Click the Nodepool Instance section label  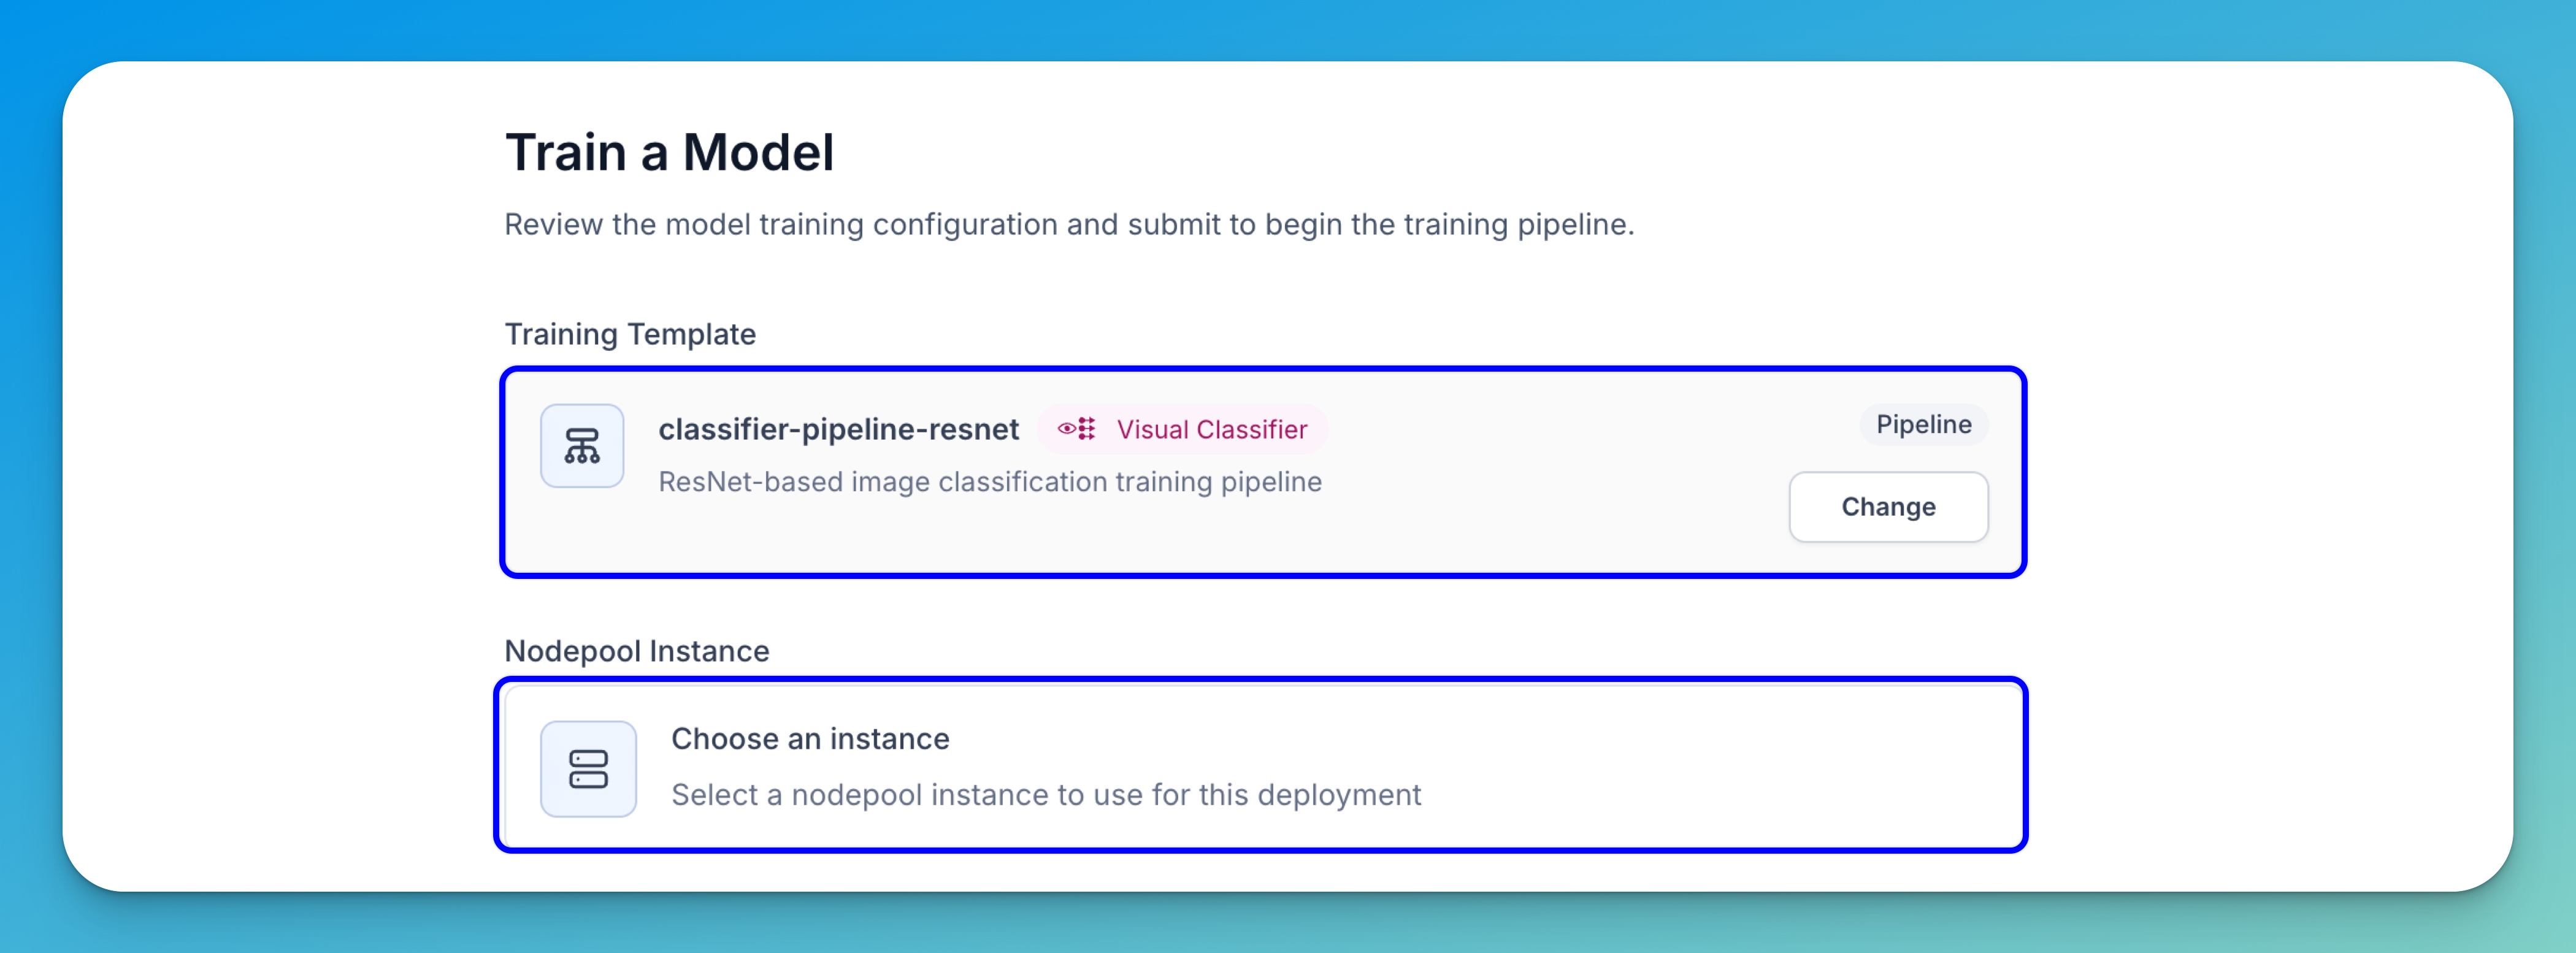(x=636, y=651)
